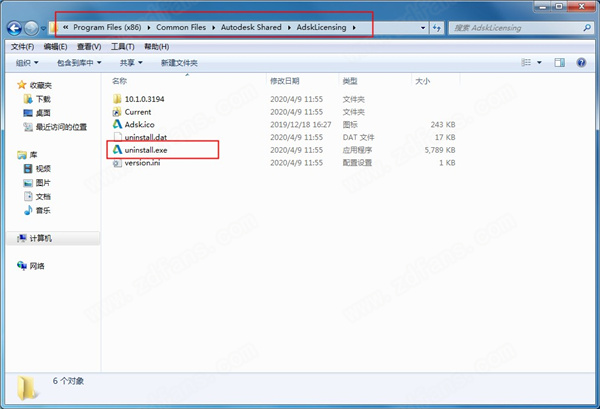Select the Current folder shortcut
Image resolution: width=600 pixels, height=409 pixels.
pyautogui.click(x=138, y=112)
